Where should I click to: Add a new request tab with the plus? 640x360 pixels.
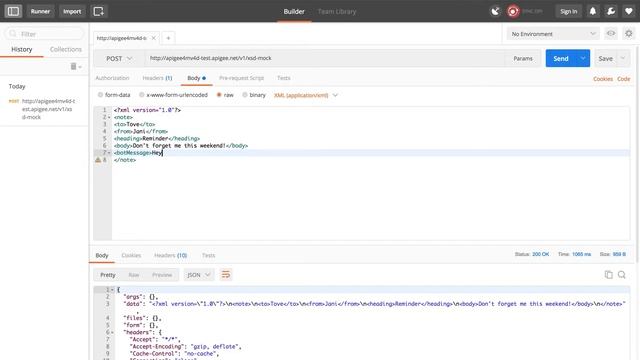(168, 38)
